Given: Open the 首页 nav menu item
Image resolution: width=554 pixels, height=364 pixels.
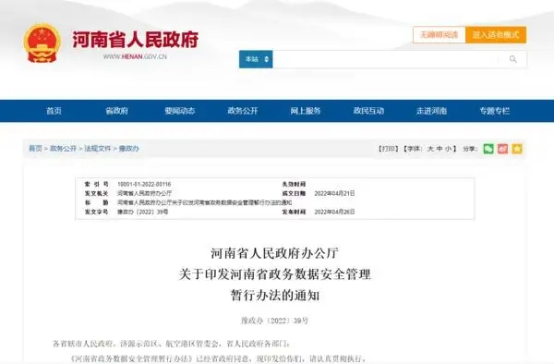Looking at the screenshot, I should pos(54,111).
